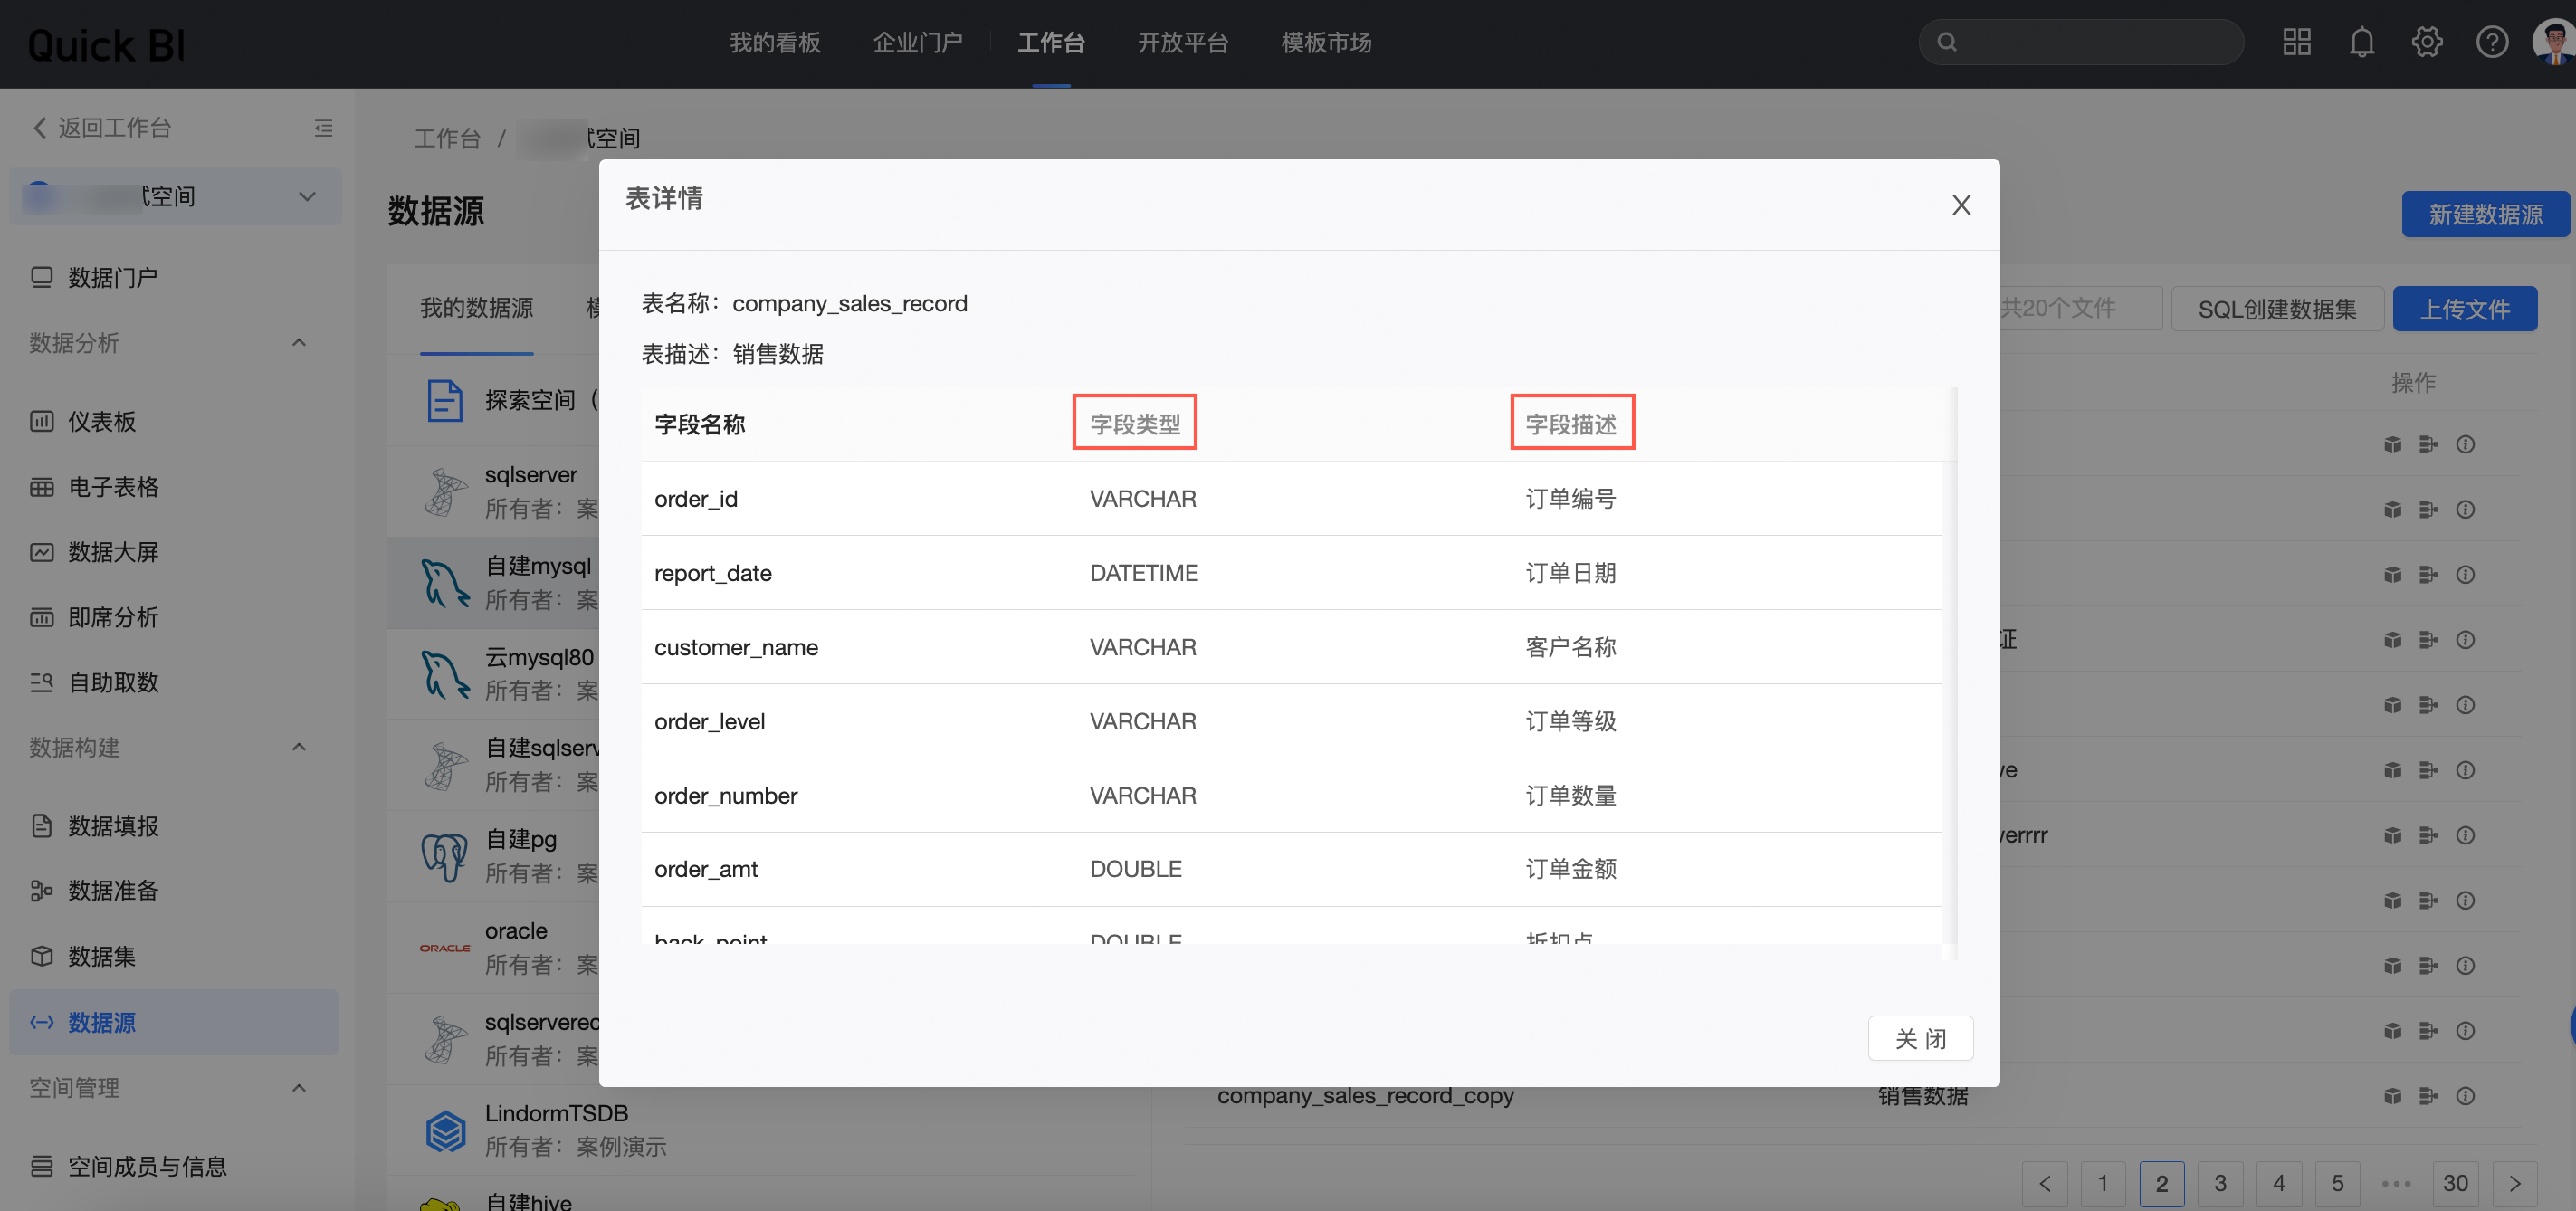Click the 关闭 button in dialog
The height and width of the screenshot is (1211, 2576).
[1919, 1038]
